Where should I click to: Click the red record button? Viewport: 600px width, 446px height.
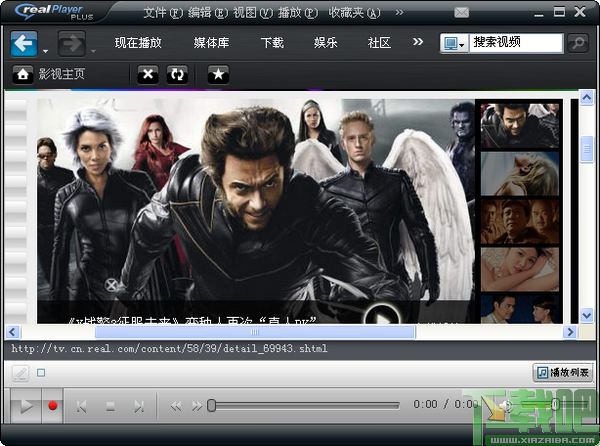point(52,406)
